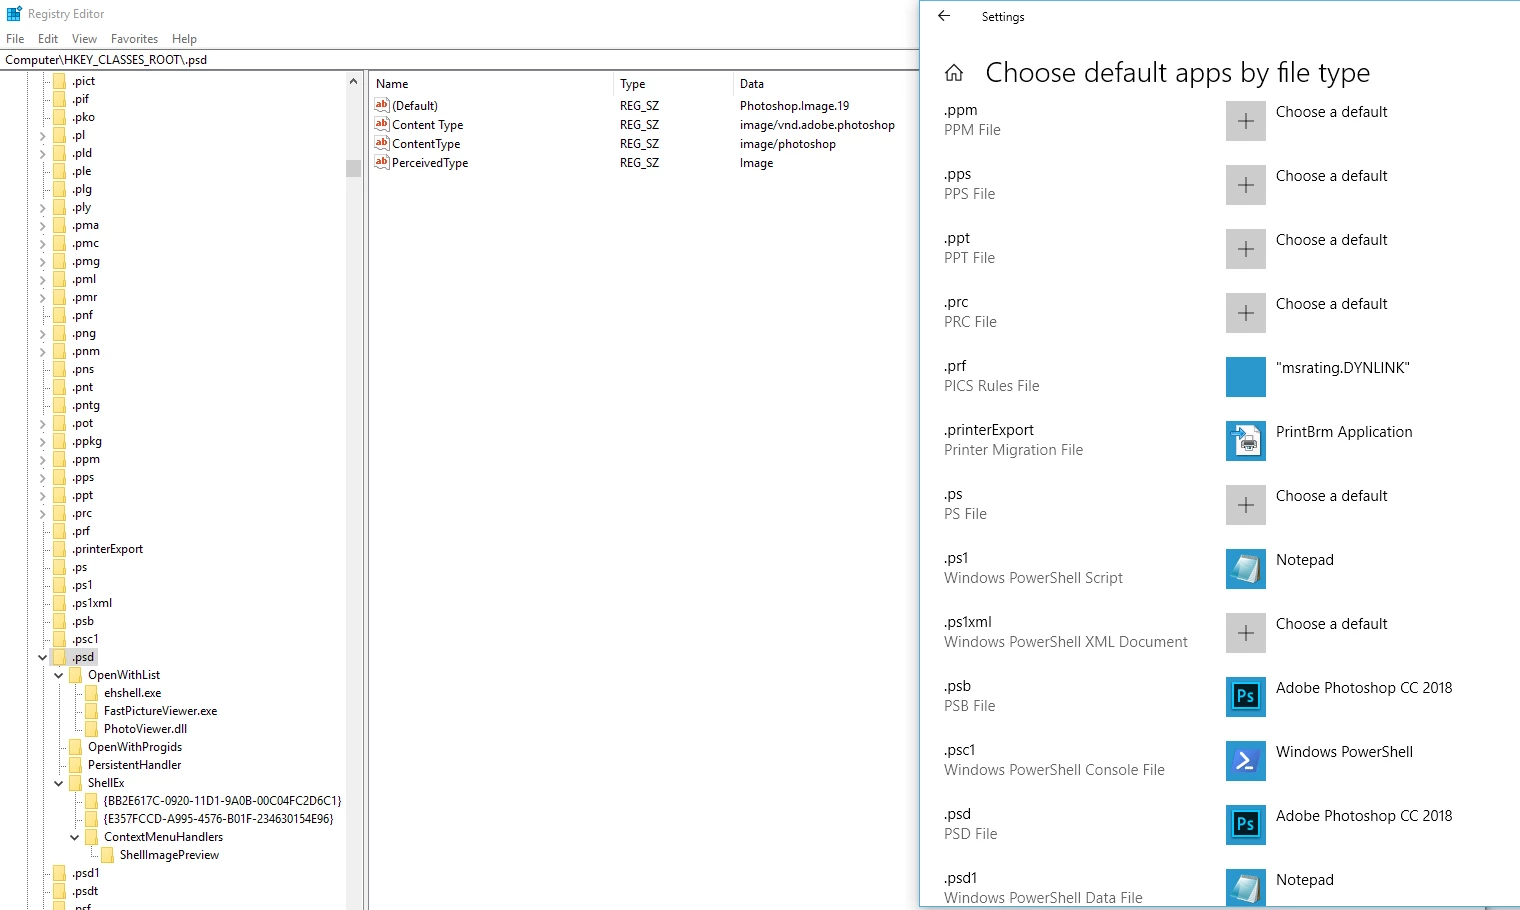The height and width of the screenshot is (910, 1520).
Task: Click the plus icon for .ps1xml file
Action: (1246, 633)
